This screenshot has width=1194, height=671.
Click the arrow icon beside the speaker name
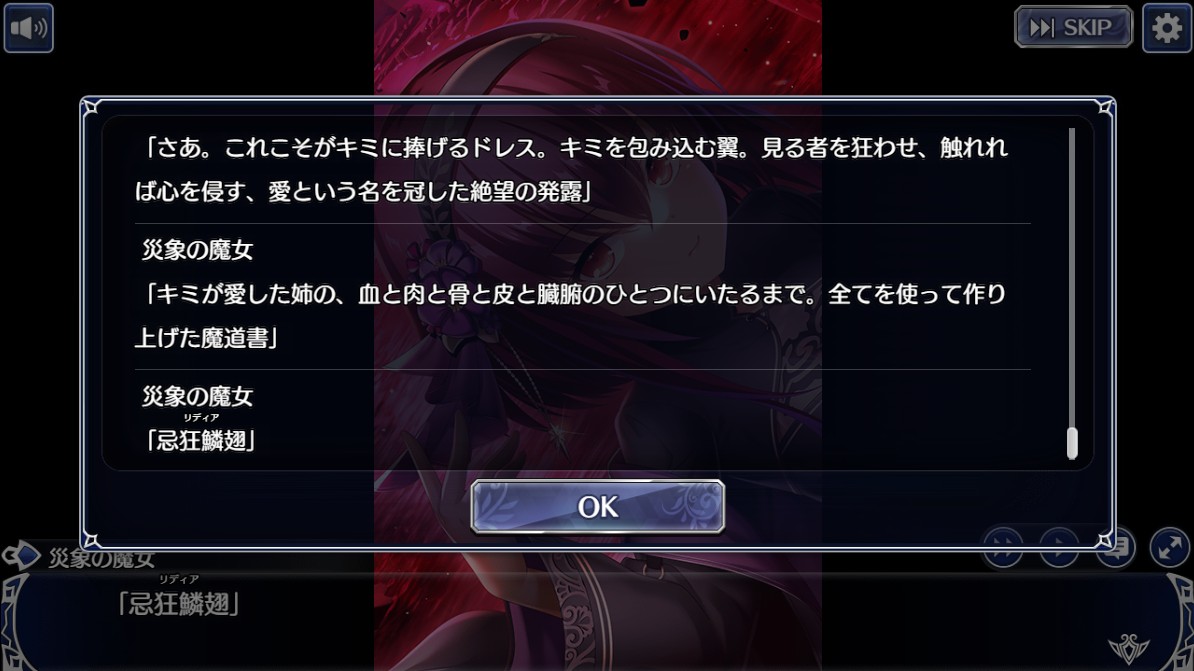[x=21, y=555]
